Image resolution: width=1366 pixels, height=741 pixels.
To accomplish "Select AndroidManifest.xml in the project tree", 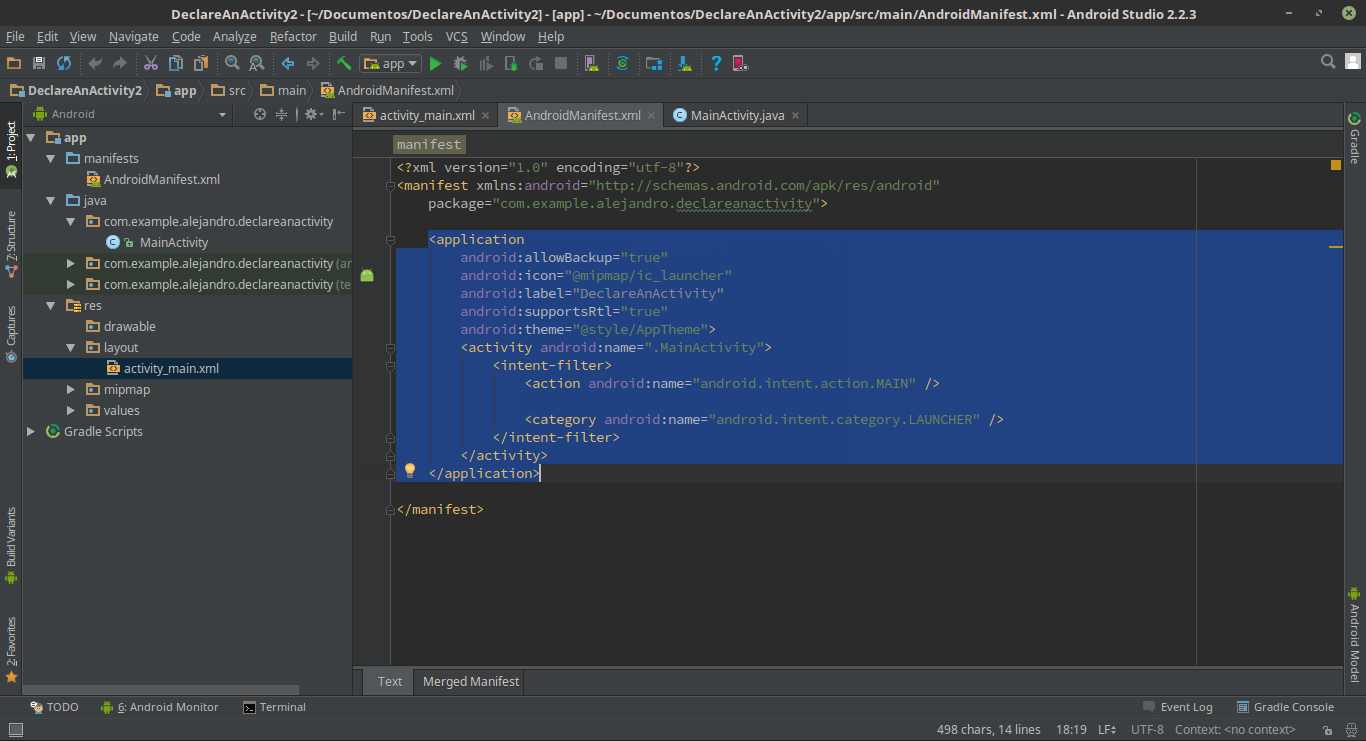I will (152, 180).
